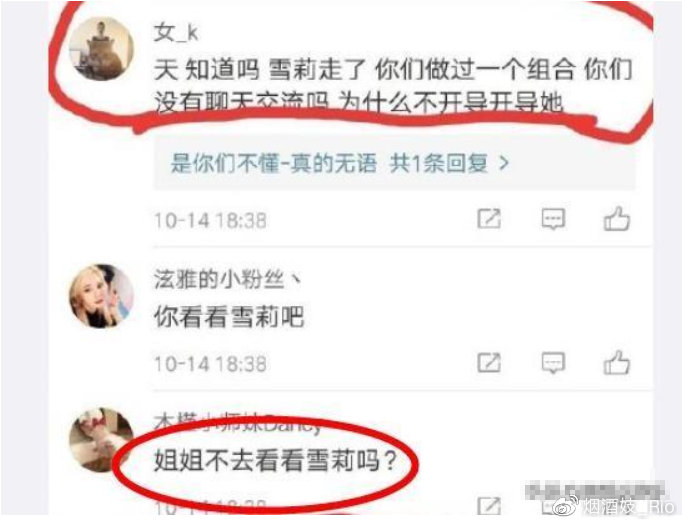Open 泫雅的小粉丝 avatar picture

(x=102, y=296)
